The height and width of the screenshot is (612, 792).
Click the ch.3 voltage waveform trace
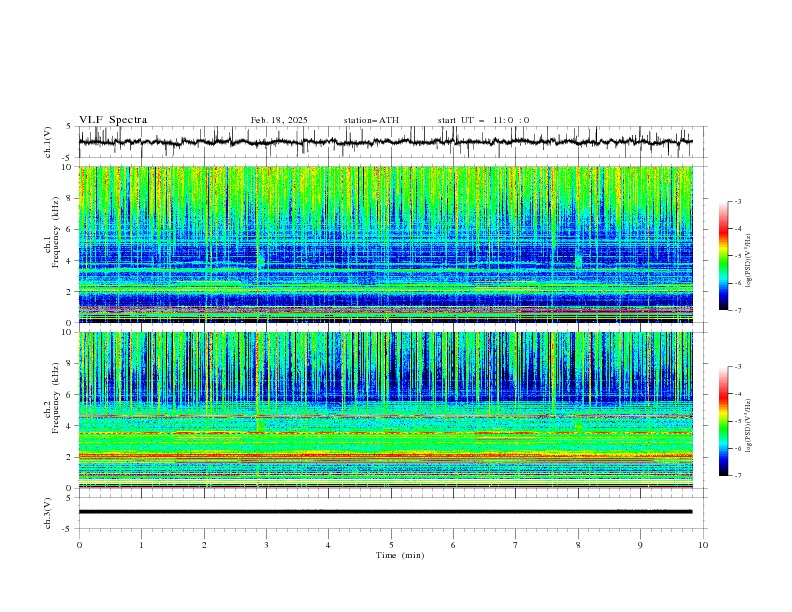(x=386, y=512)
